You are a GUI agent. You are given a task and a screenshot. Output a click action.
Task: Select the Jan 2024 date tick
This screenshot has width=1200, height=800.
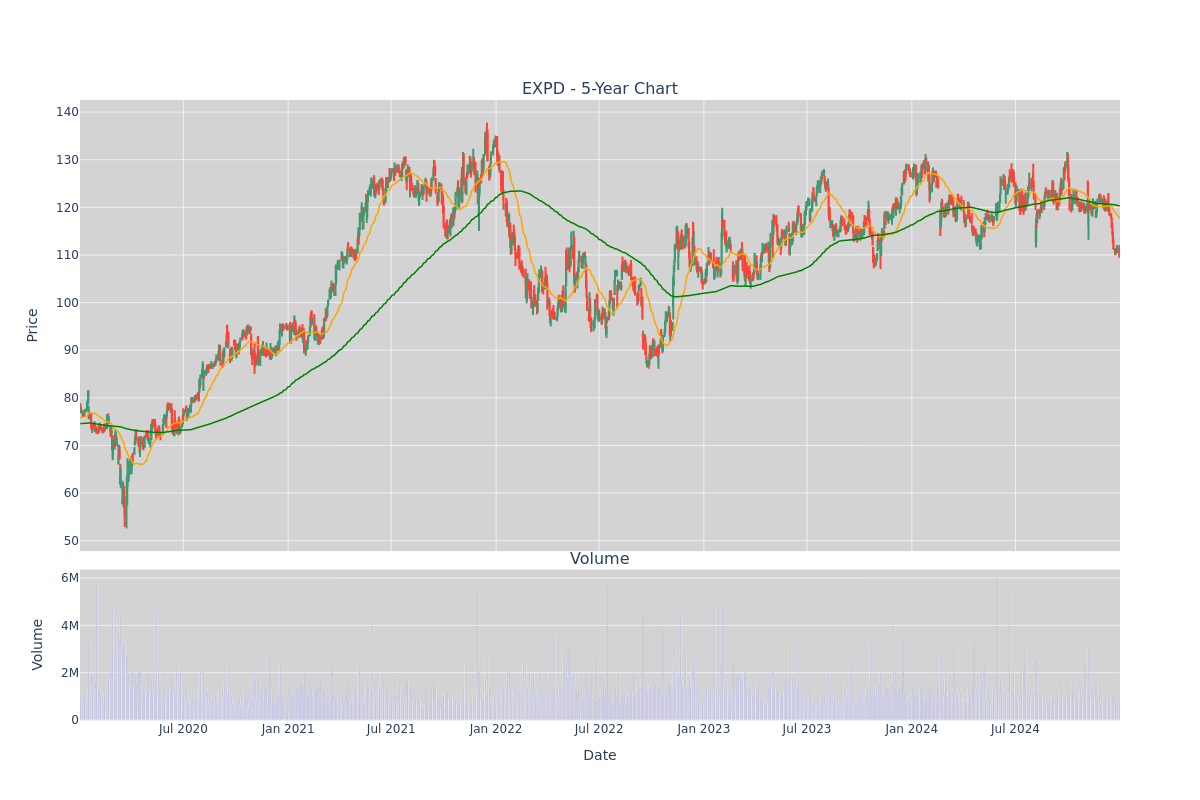click(x=912, y=729)
